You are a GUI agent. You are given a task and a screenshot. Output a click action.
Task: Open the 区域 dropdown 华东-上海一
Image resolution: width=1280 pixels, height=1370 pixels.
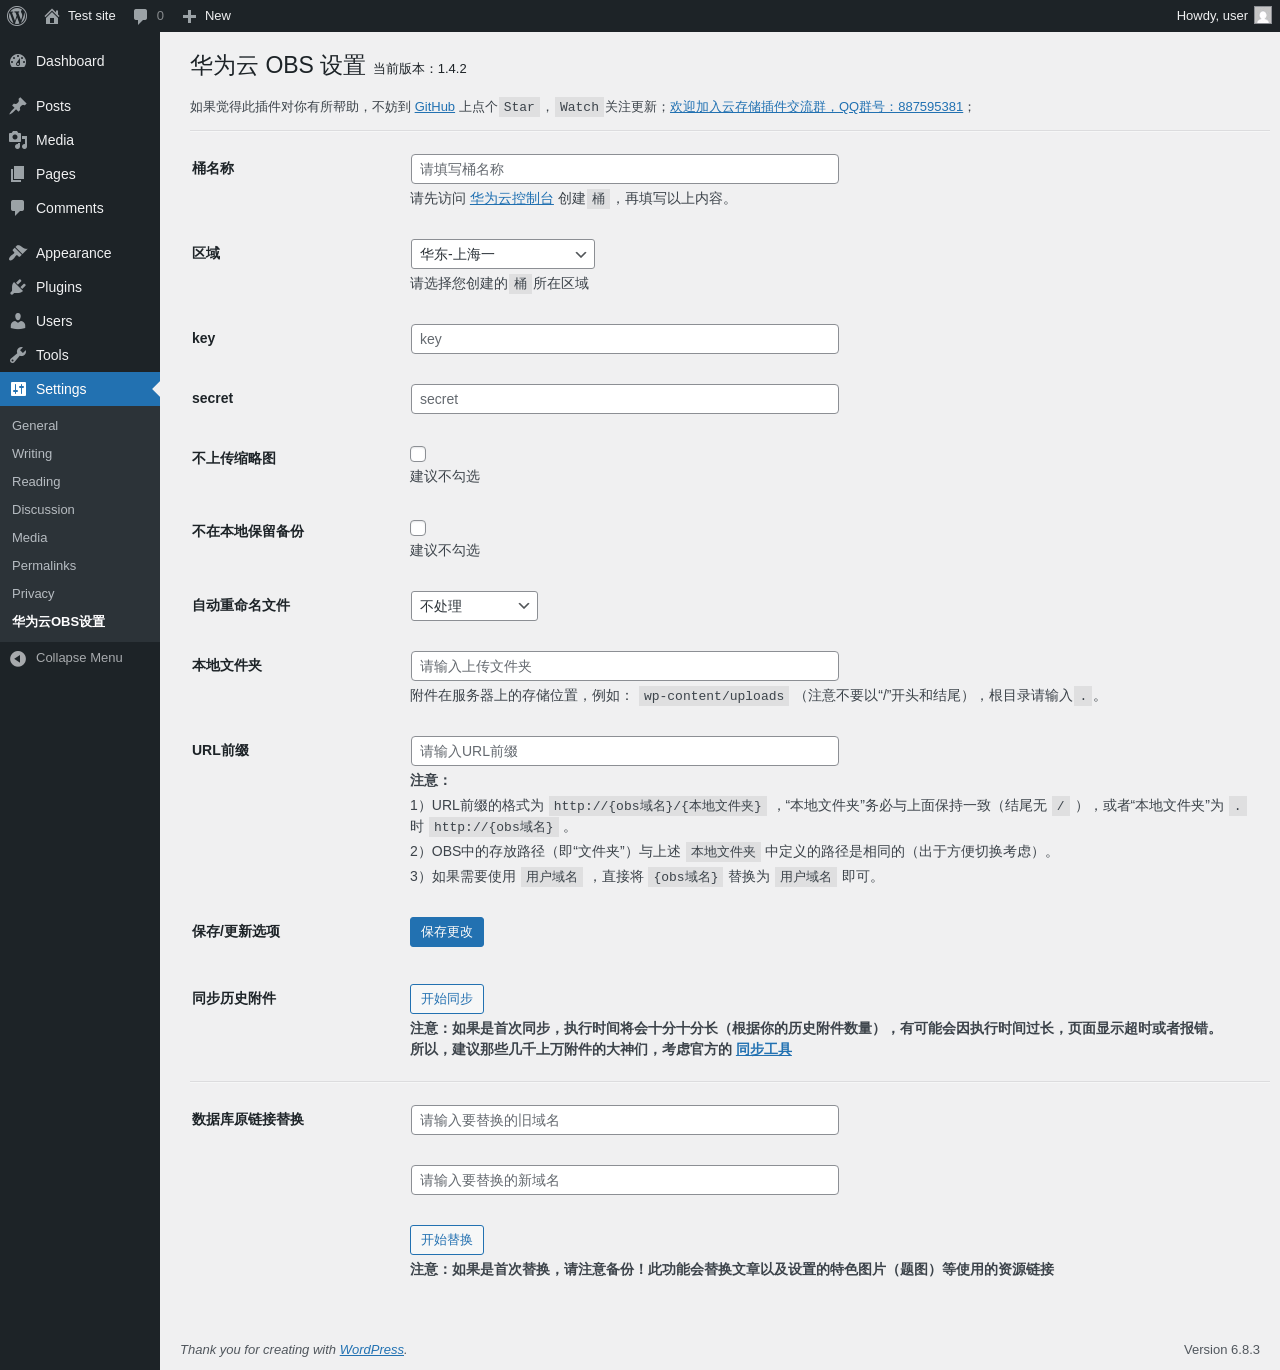(503, 254)
